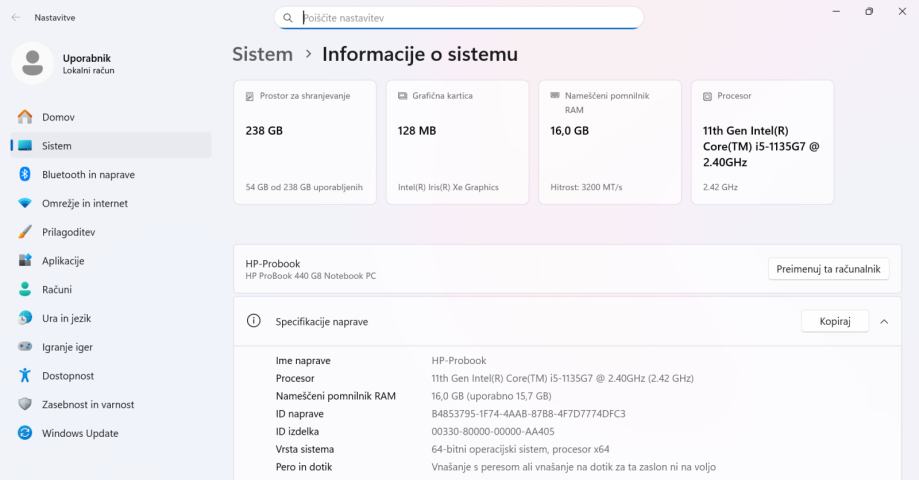Click the Kopiraj button
Screen dimensions: 919x480
tap(835, 321)
